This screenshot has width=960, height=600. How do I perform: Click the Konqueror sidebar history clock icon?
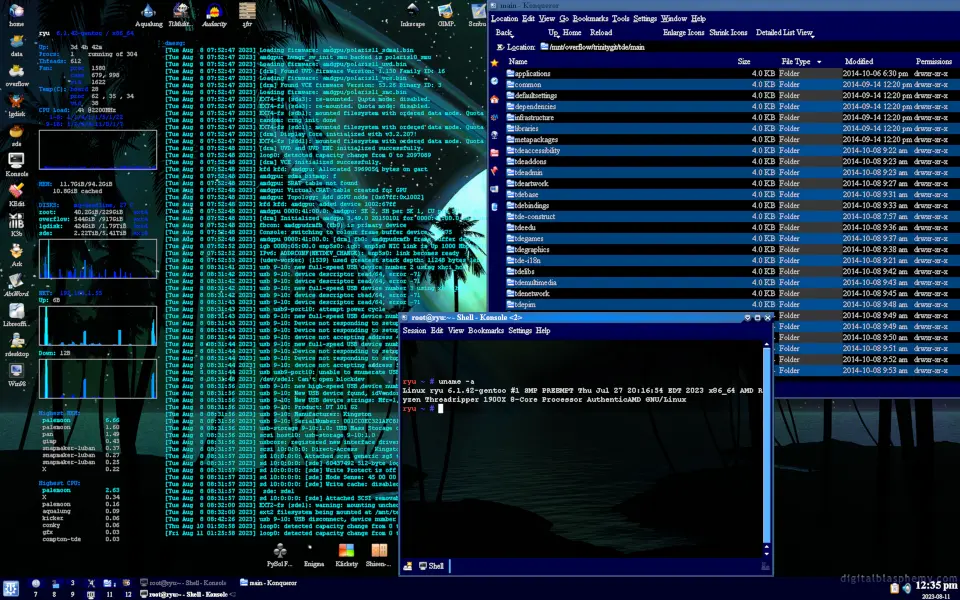click(x=494, y=81)
